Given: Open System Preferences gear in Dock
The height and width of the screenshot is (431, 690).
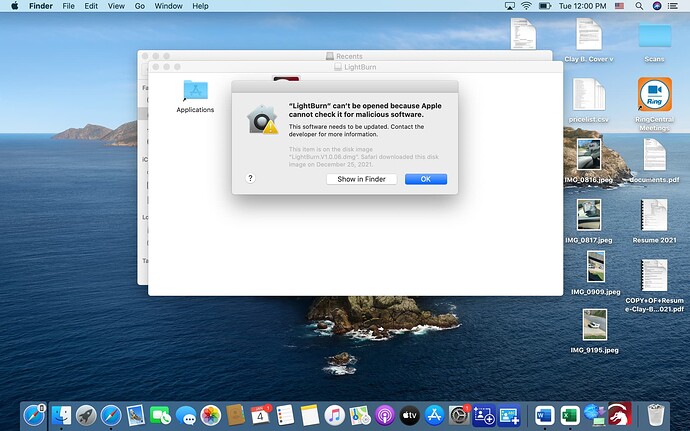Looking at the screenshot, I should 459,415.
